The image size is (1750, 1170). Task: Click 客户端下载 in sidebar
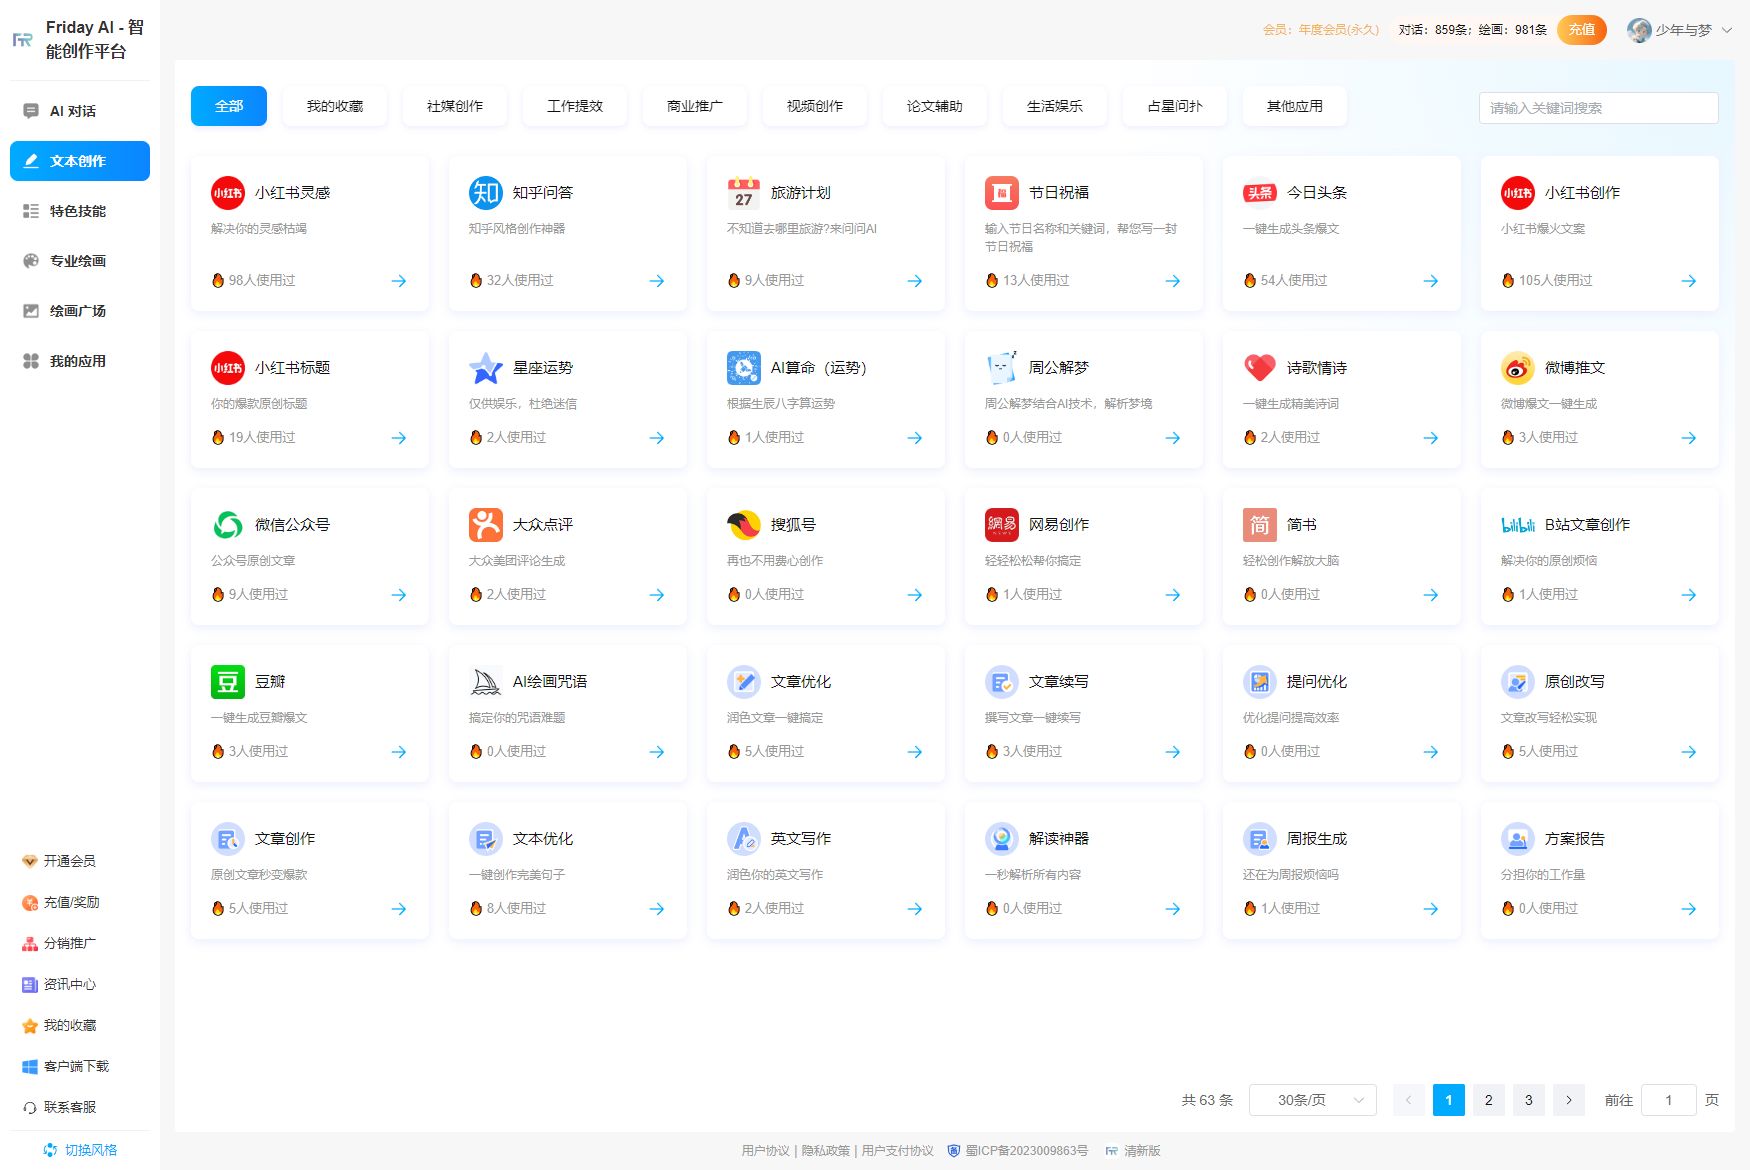(66, 1066)
